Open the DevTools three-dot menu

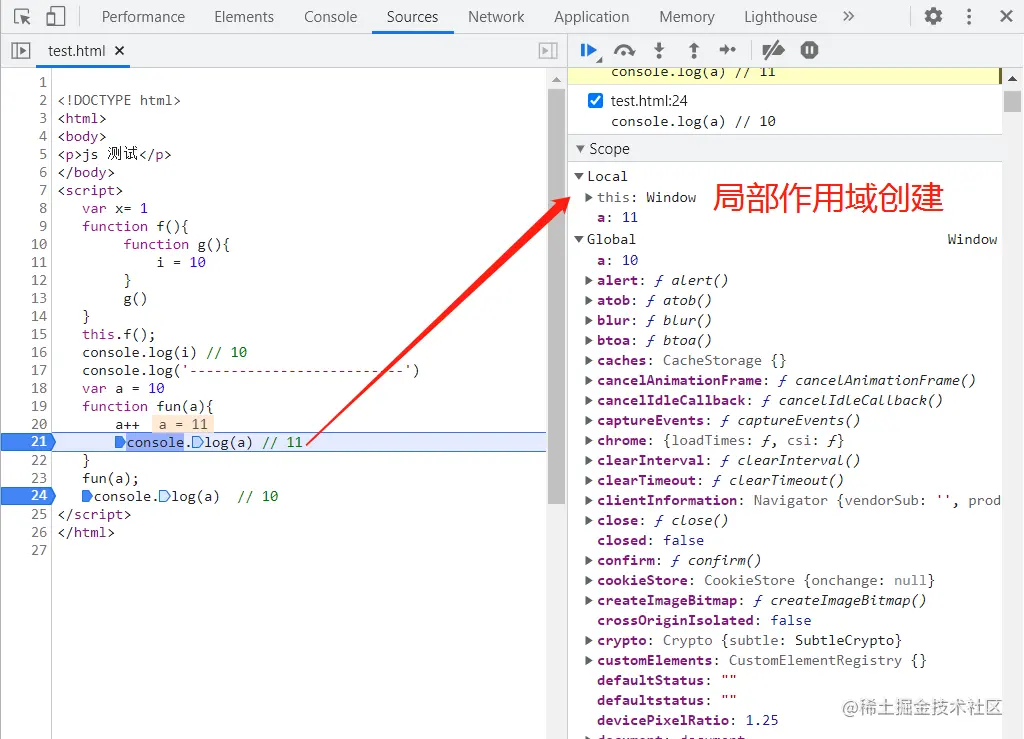[969, 16]
